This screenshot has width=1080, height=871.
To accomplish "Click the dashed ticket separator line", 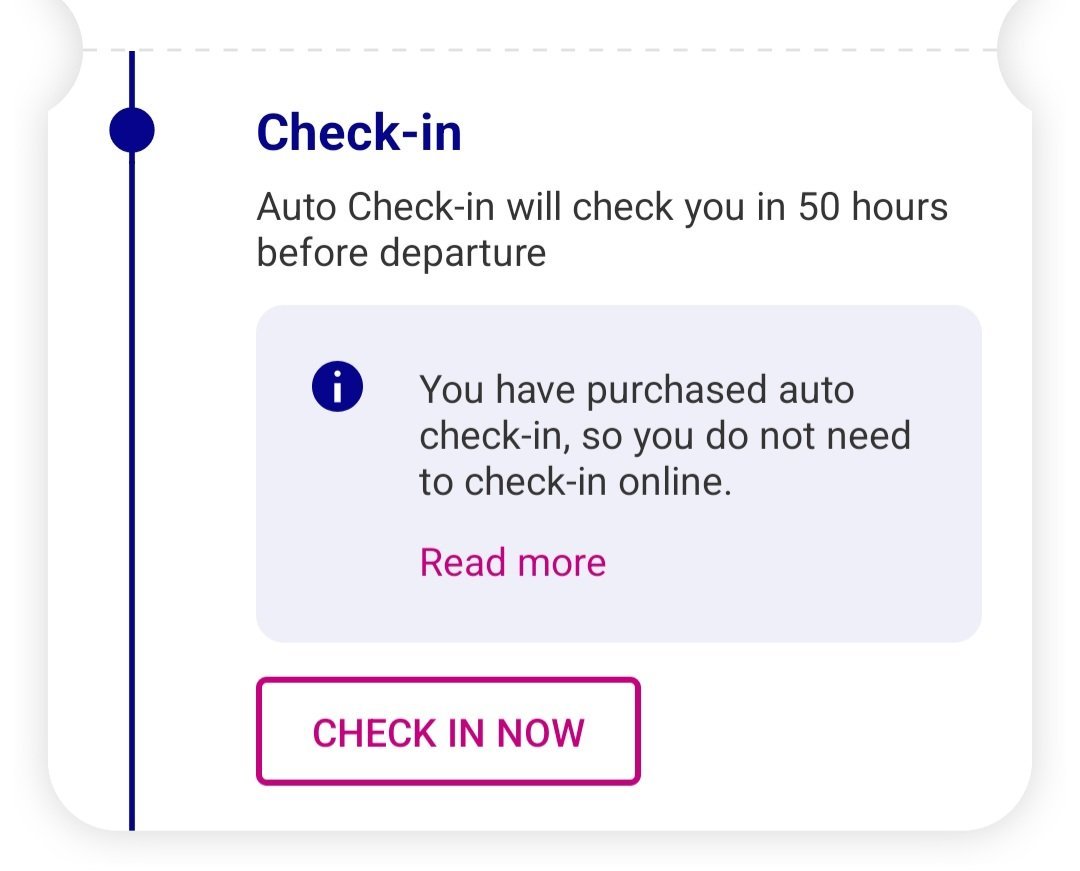I will coord(540,50).
